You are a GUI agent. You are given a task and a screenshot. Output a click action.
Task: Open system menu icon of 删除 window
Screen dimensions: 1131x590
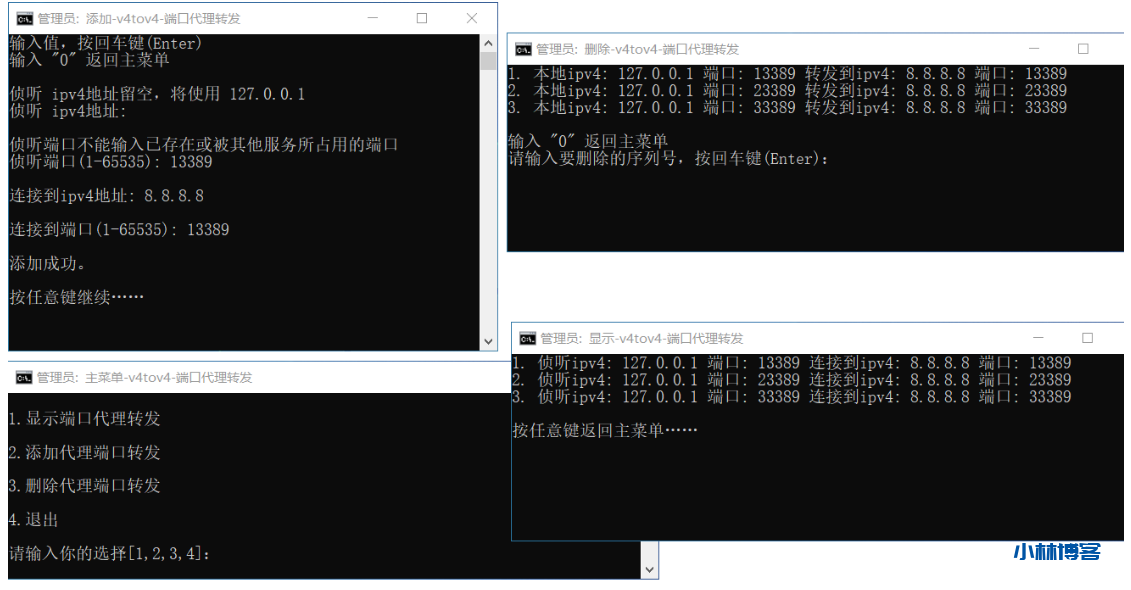(x=523, y=49)
